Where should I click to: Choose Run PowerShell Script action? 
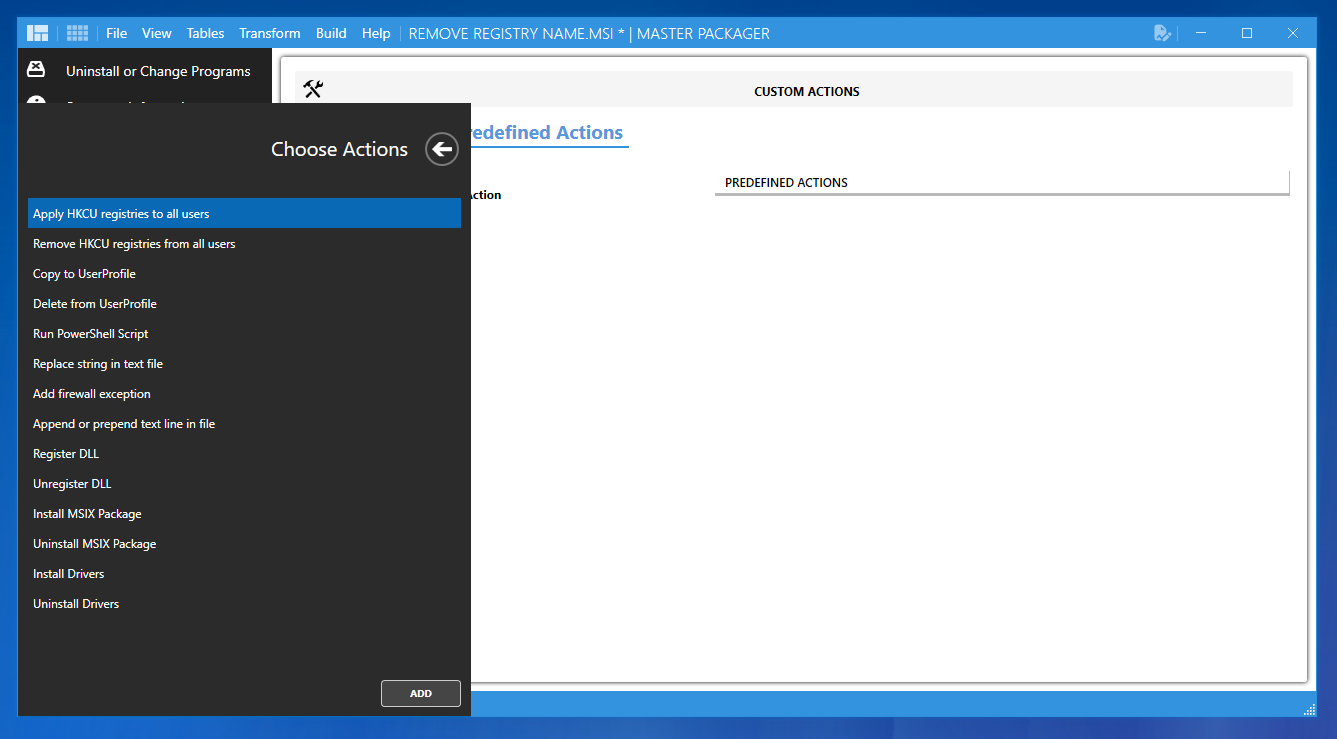coord(244,333)
